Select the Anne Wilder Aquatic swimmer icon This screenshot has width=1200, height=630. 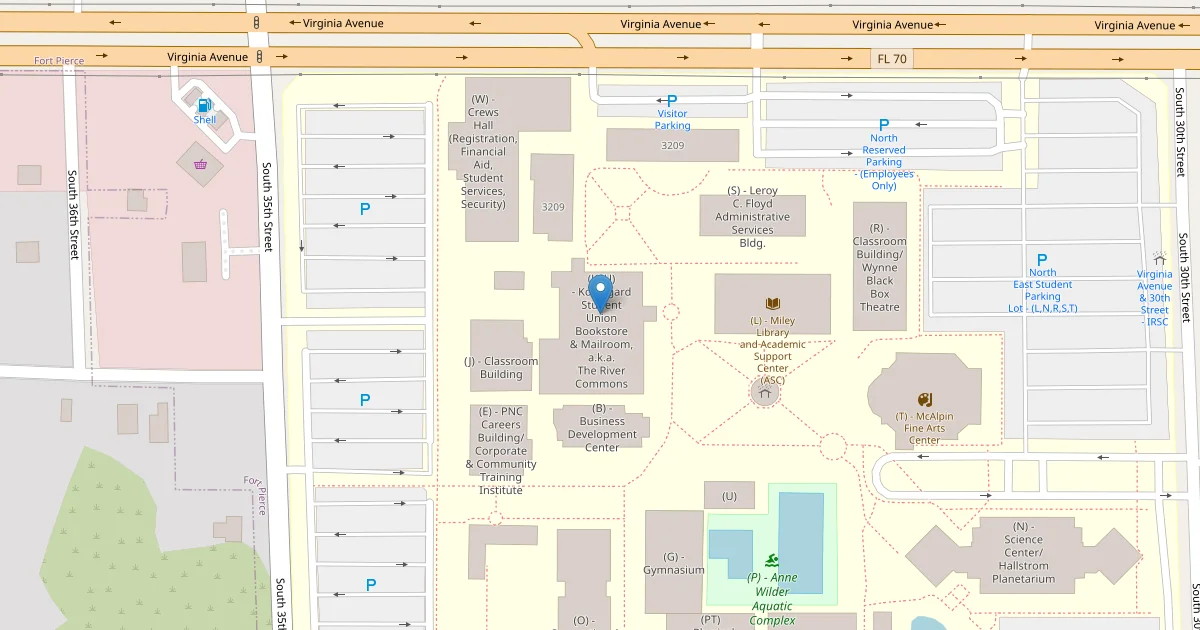click(772, 560)
